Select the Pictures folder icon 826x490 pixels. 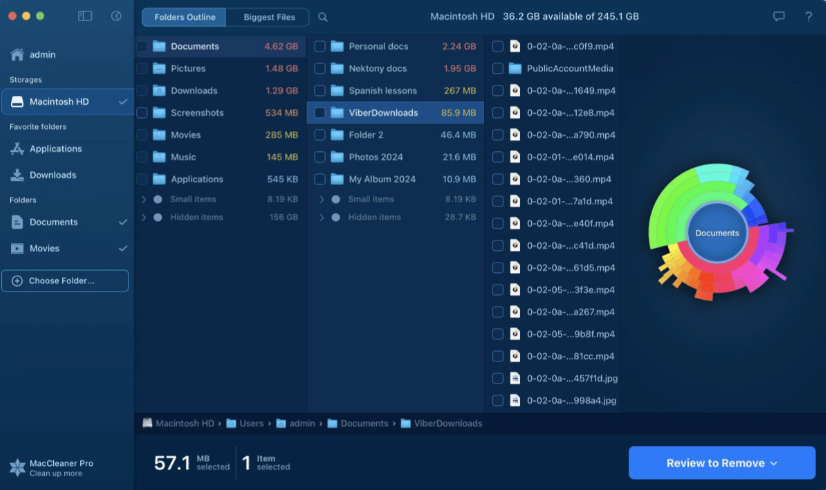coord(159,68)
